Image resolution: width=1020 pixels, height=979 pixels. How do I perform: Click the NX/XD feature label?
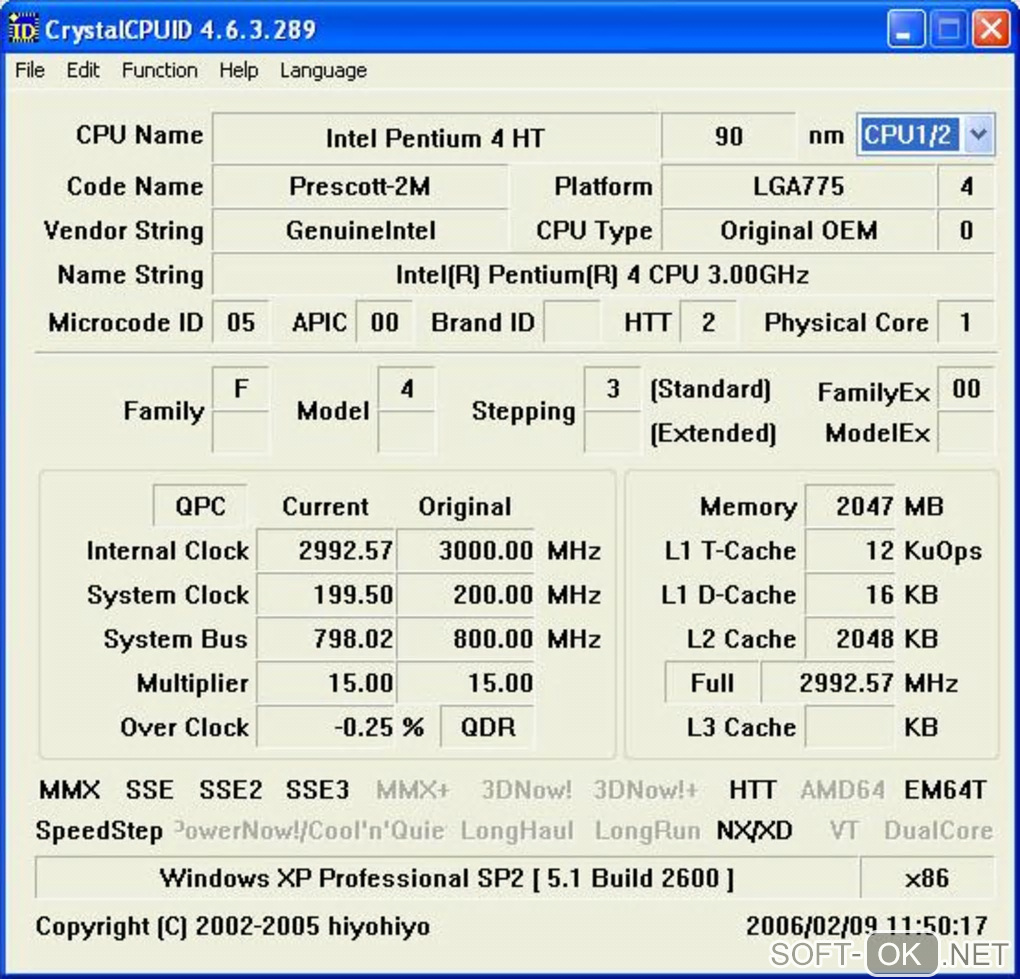755,831
